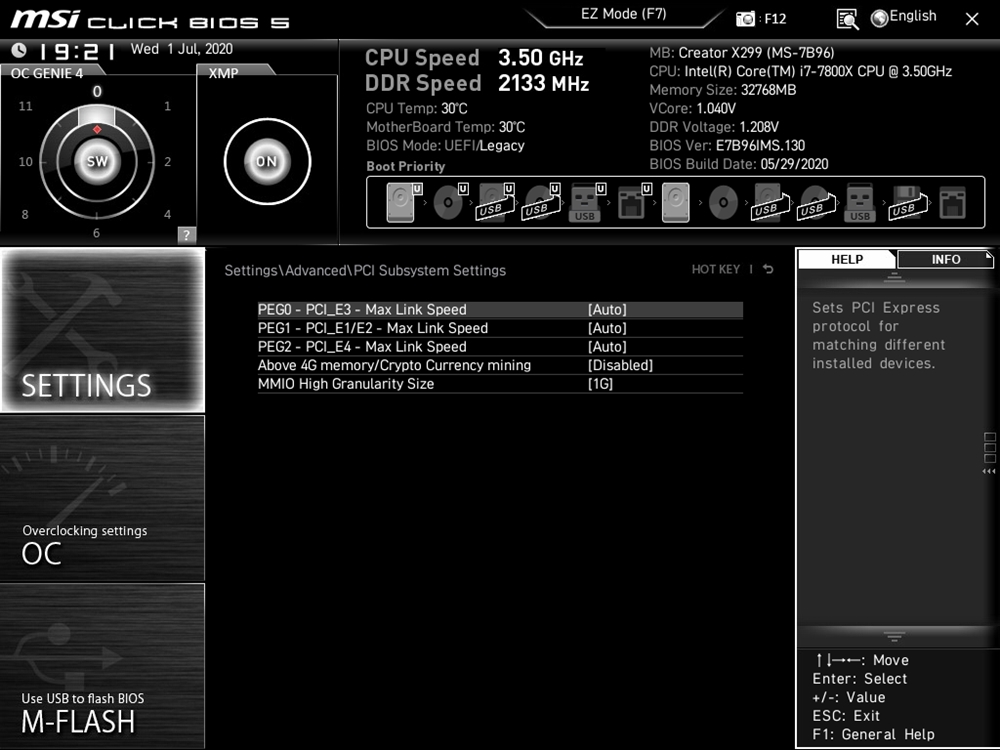This screenshot has height=750, width=1000.
Task: Select the UEFI network boot icon
Action: 633,202
